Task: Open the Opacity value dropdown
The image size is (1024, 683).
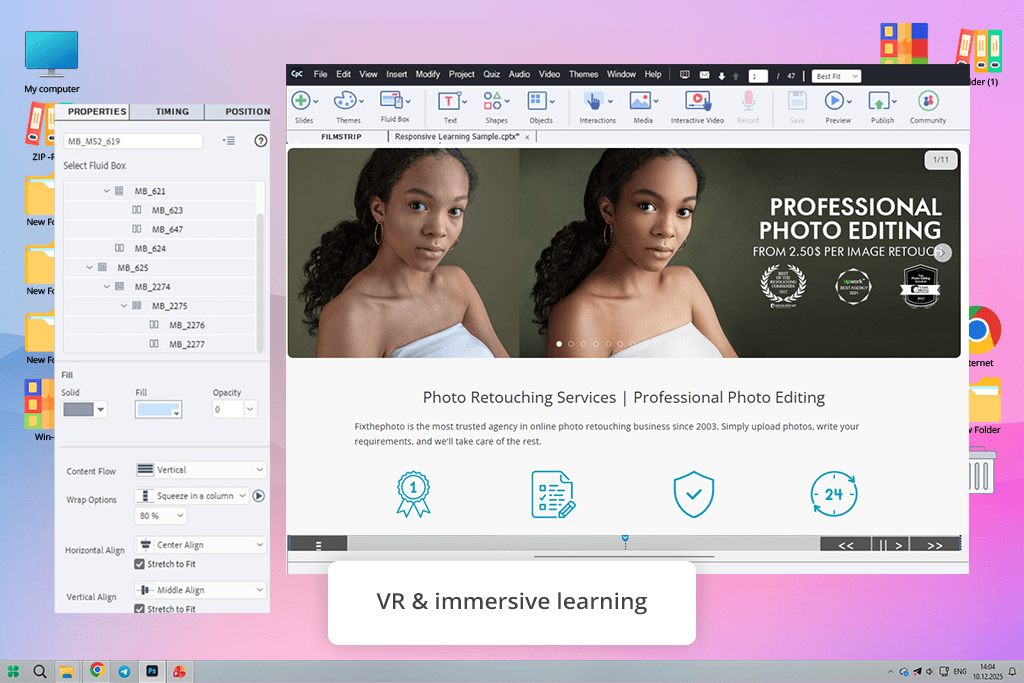Action: 249,409
